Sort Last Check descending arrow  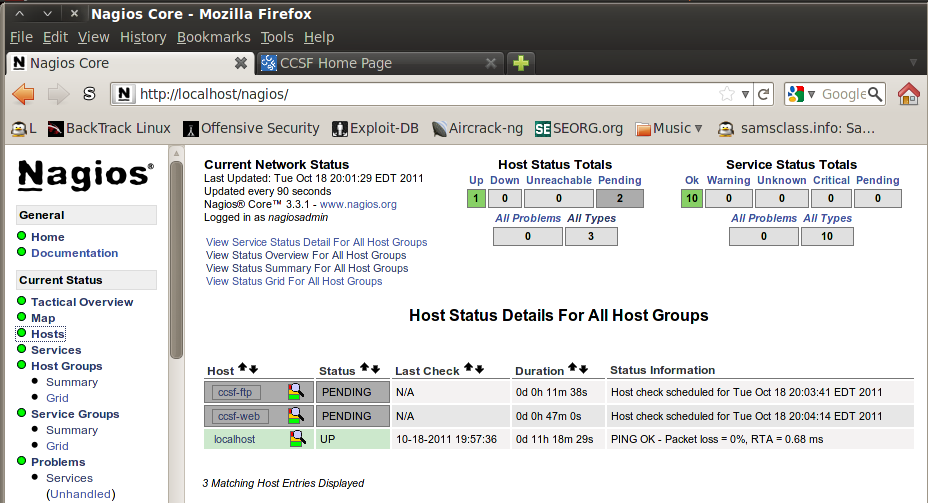(479, 369)
